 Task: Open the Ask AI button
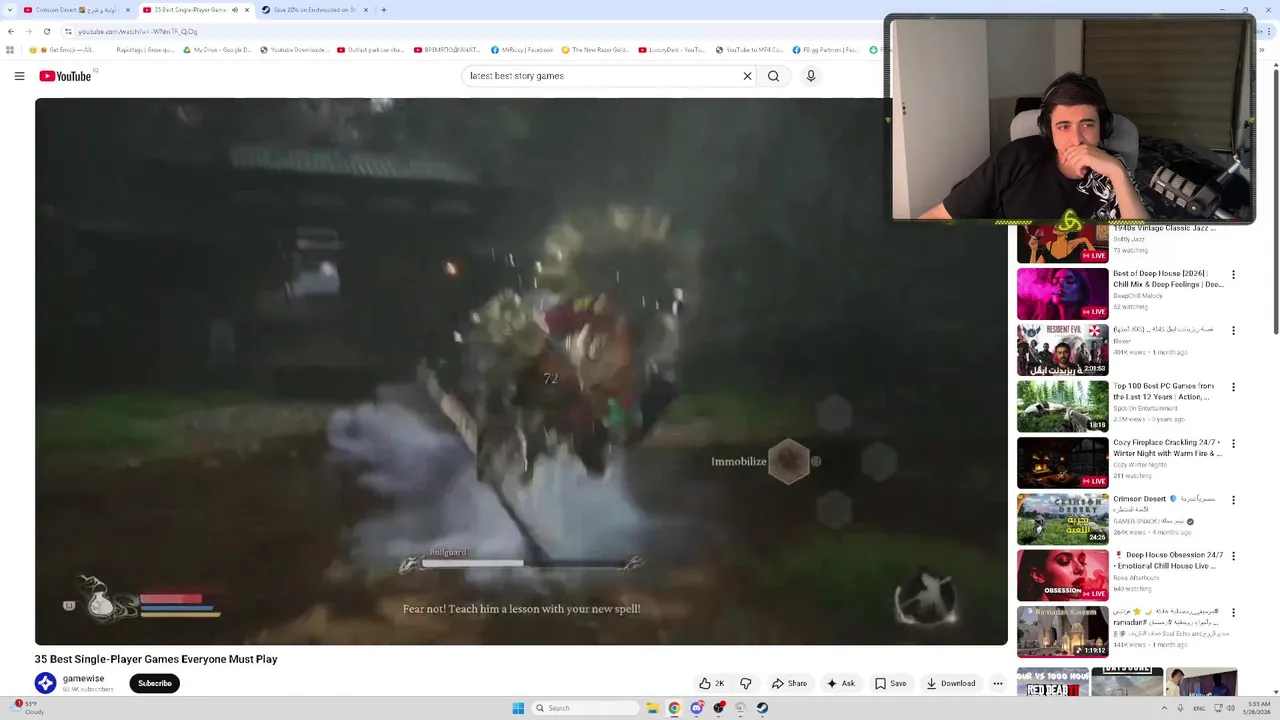click(x=840, y=683)
